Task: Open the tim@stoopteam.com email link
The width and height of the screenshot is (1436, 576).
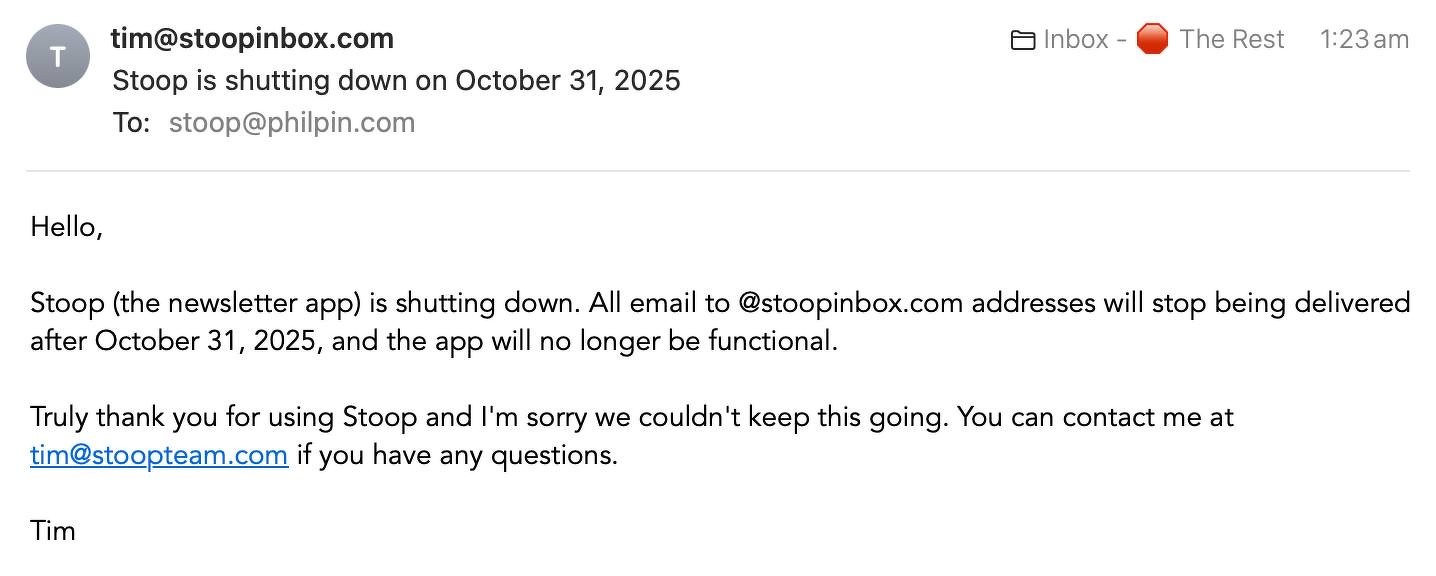Action: coord(159,455)
